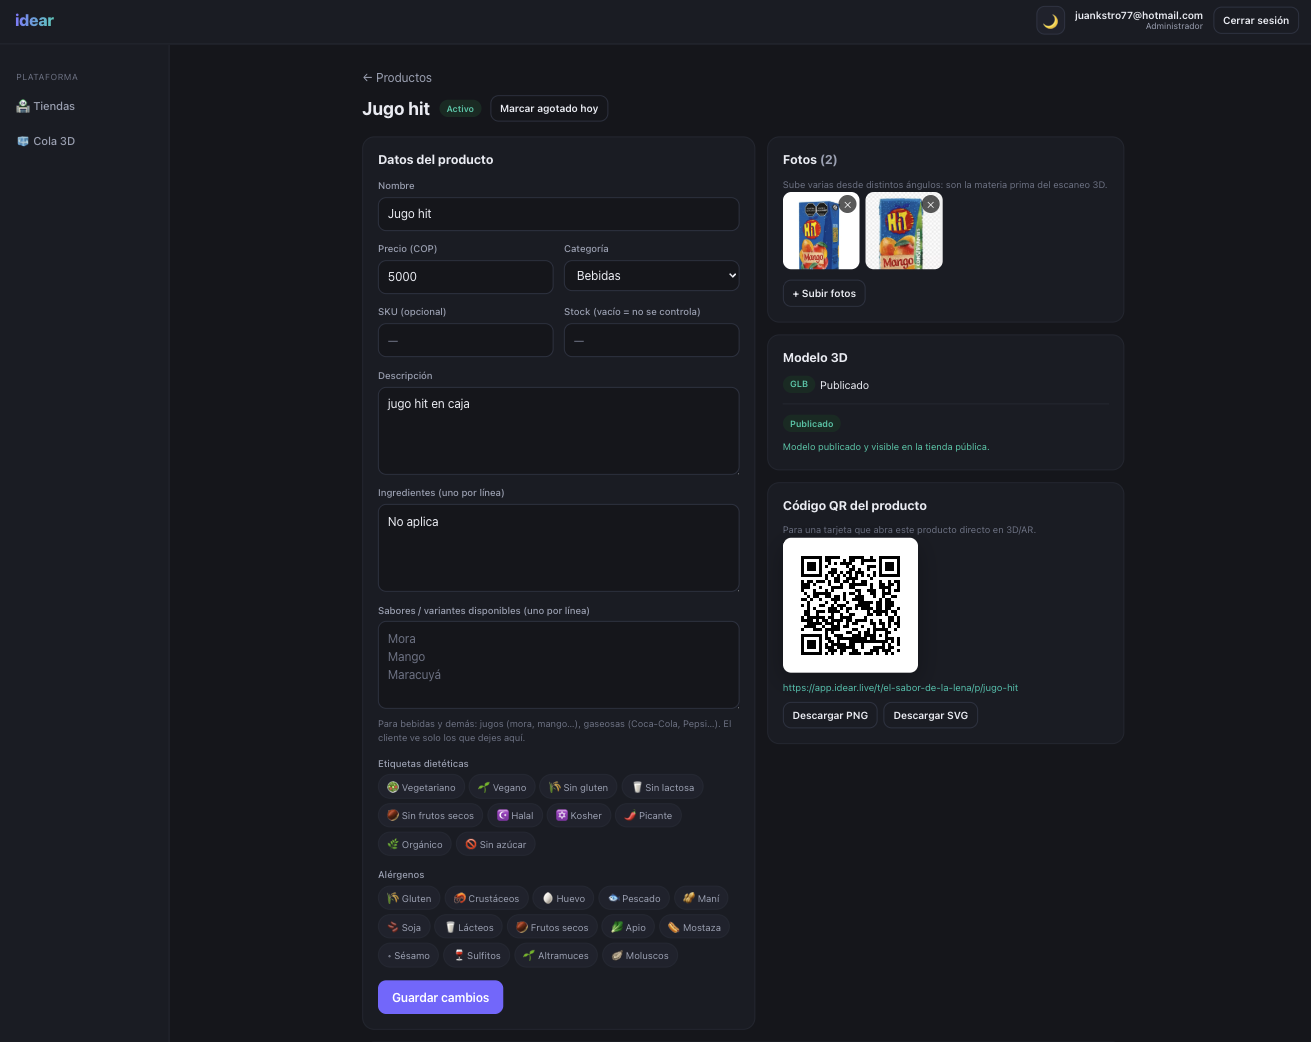Select the Gluten allergen chip
Image resolution: width=1311 pixels, height=1042 pixels.
click(x=409, y=898)
